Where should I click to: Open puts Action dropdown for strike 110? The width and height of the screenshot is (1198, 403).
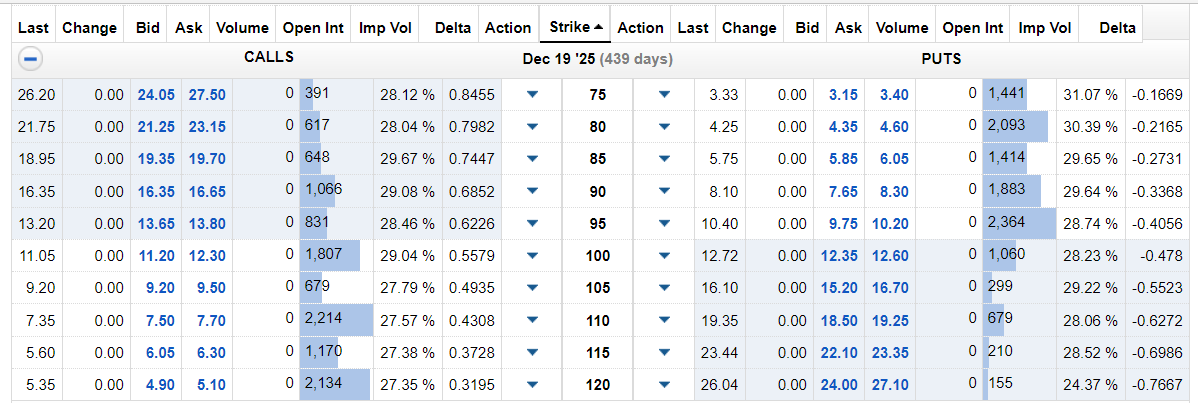(663, 320)
